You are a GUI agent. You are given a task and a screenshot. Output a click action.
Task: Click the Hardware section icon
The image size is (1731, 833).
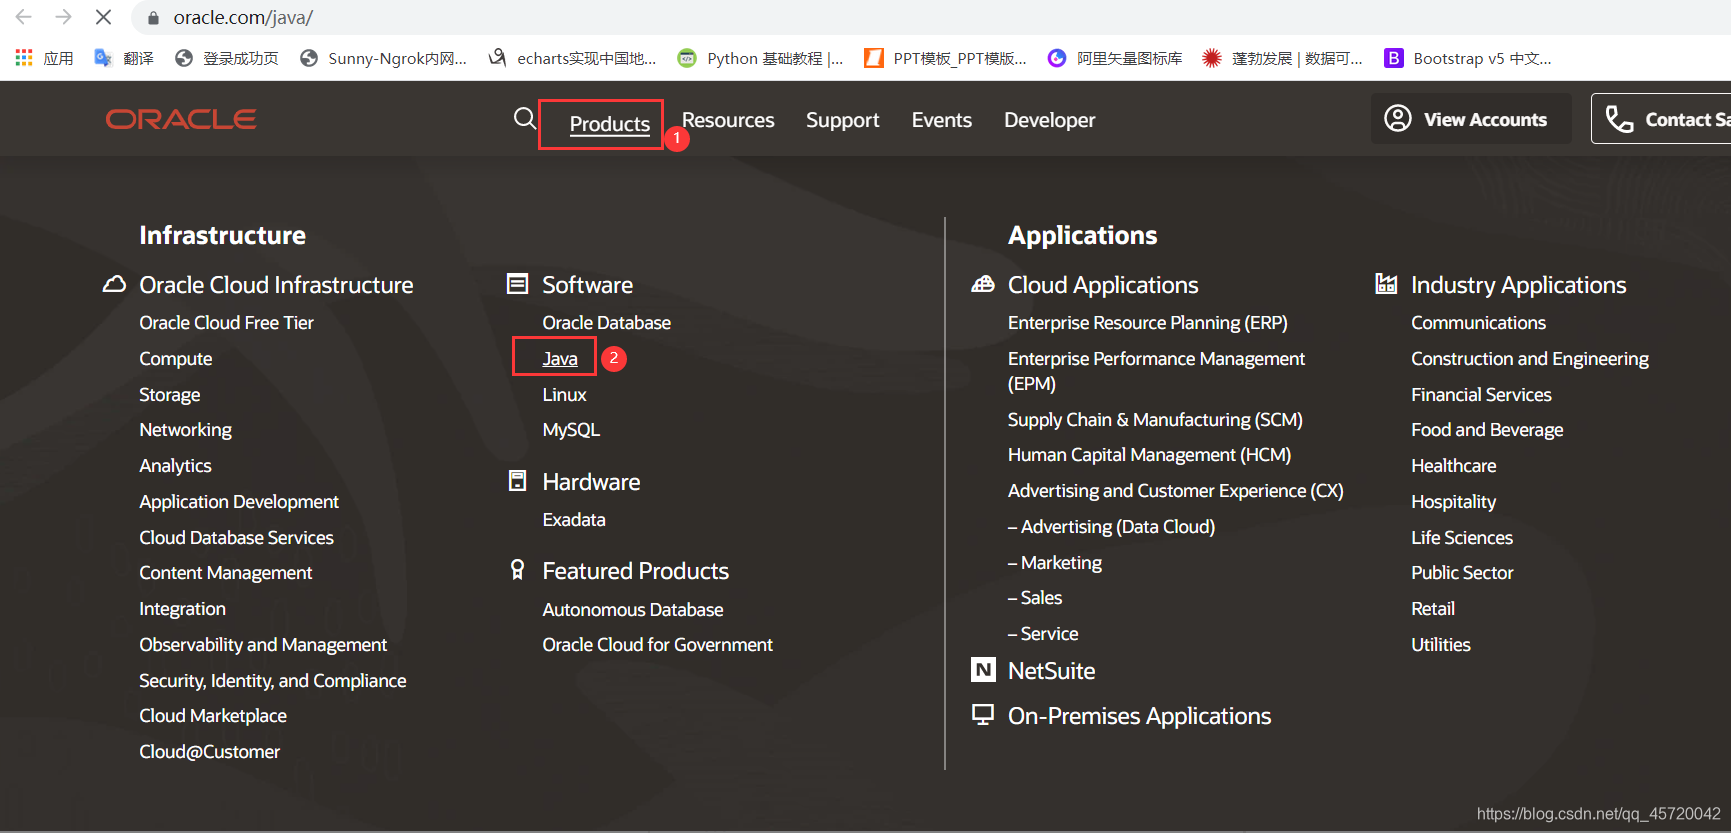tap(517, 481)
